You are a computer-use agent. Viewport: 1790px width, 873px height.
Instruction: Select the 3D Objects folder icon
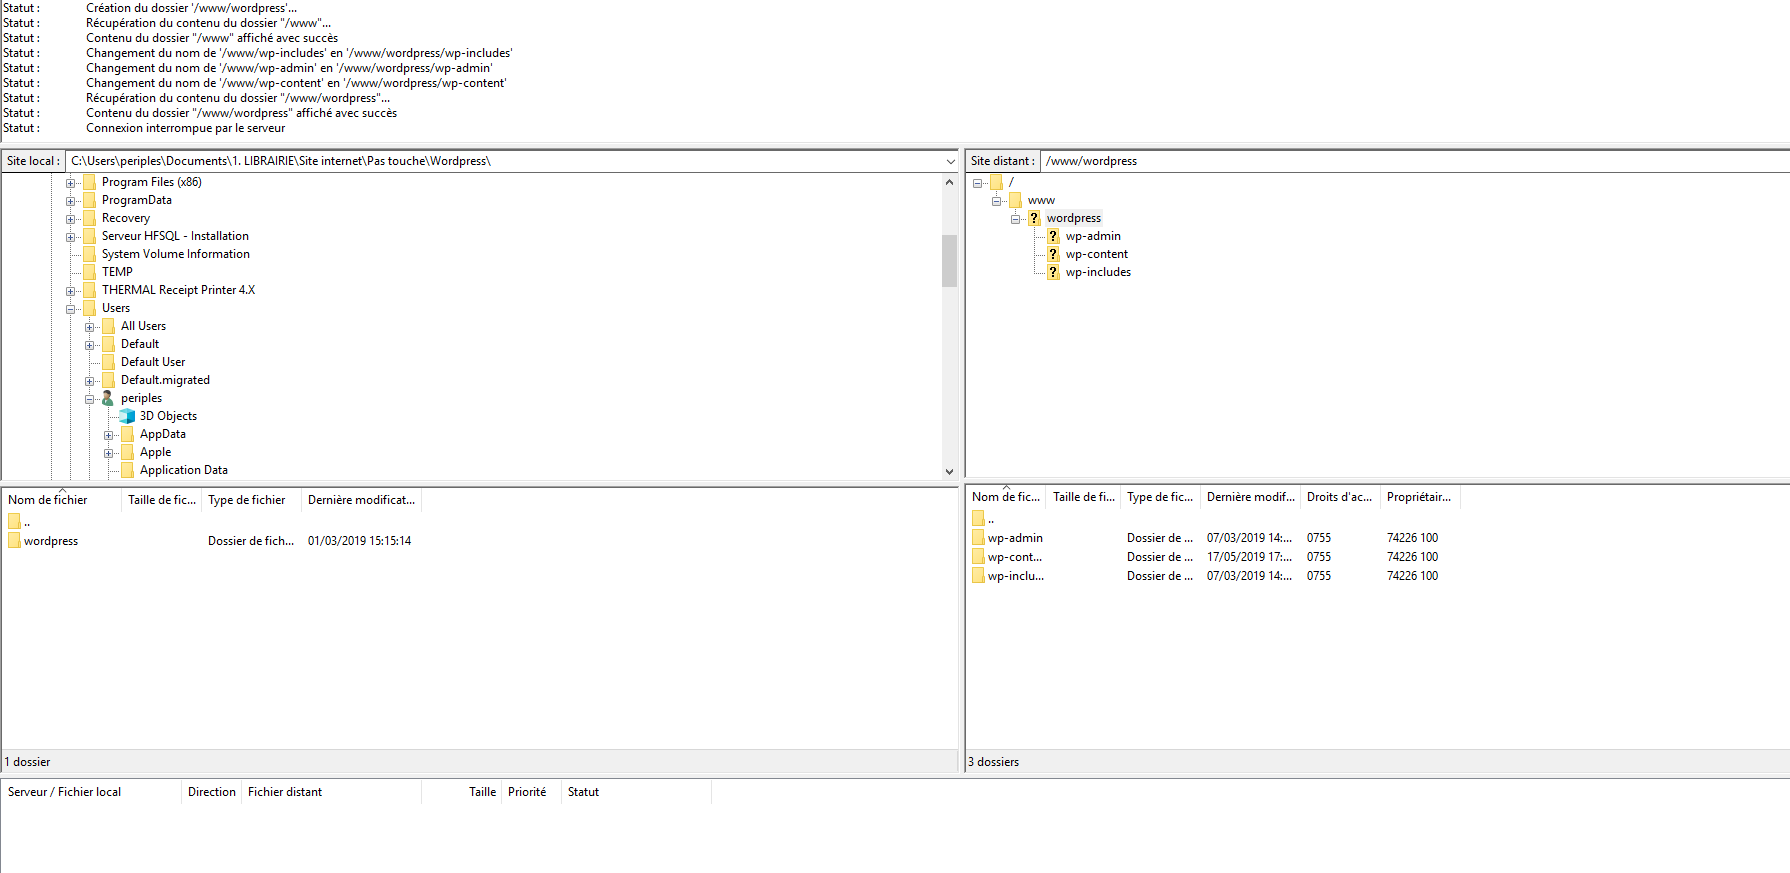tap(127, 416)
